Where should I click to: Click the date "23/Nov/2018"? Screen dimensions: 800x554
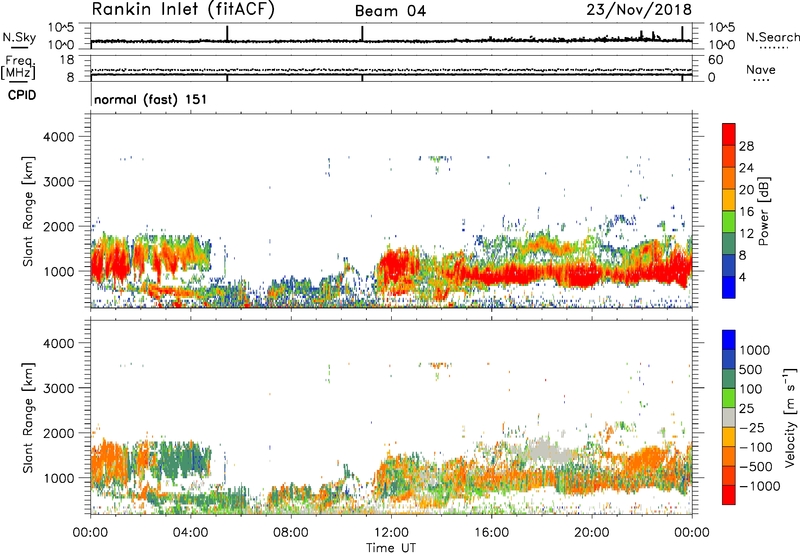(639, 9)
